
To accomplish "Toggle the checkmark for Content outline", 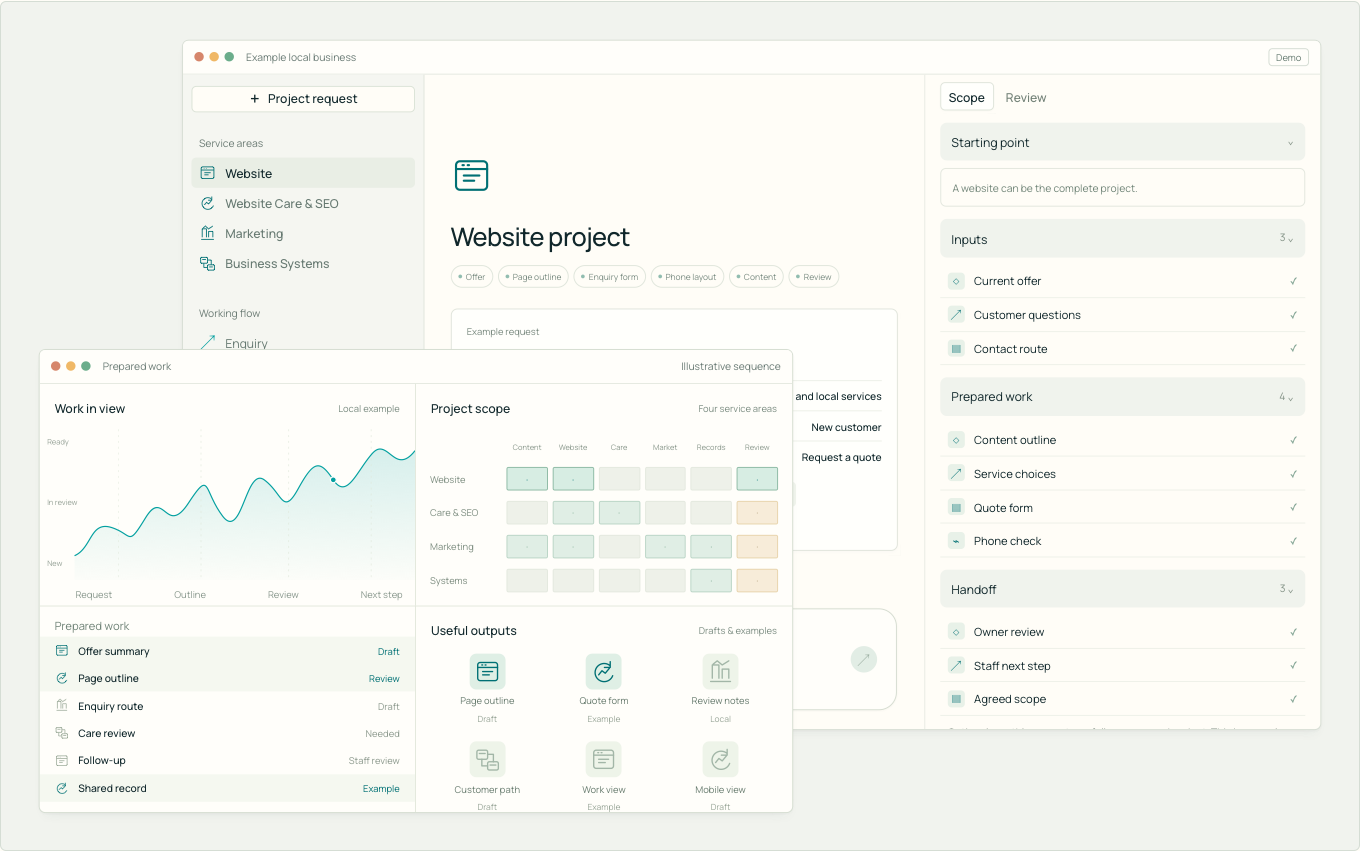I will [1293, 440].
